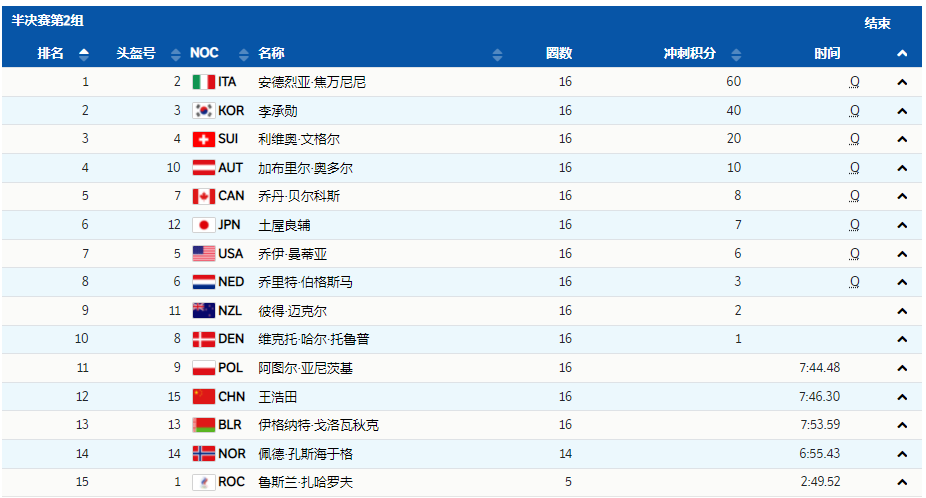Click the Q qualifier link for NED
Viewport: 926px width, 498px height.
pyautogui.click(x=854, y=282)
